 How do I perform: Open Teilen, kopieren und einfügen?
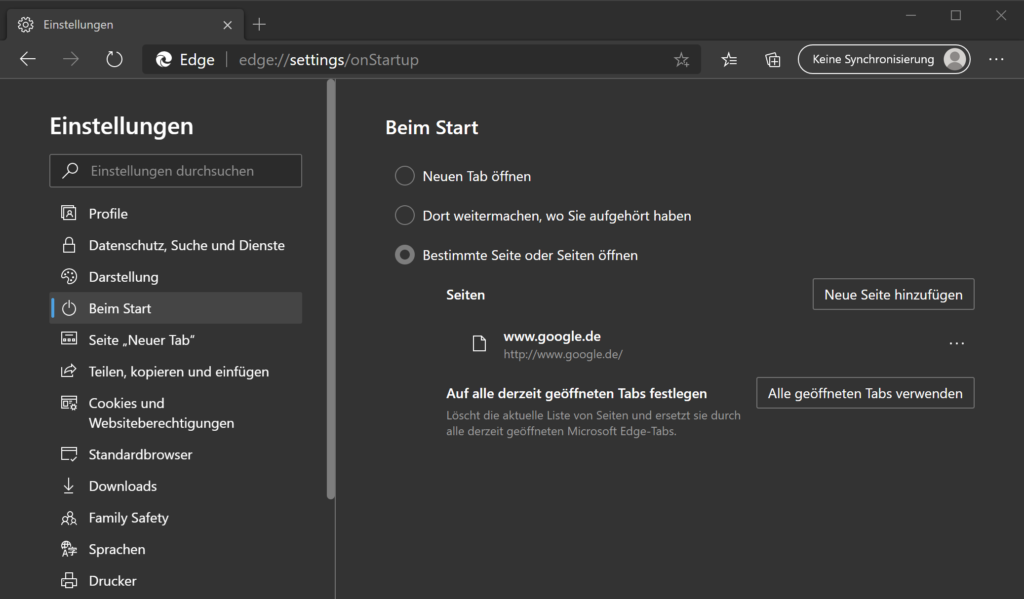[176, 372]
